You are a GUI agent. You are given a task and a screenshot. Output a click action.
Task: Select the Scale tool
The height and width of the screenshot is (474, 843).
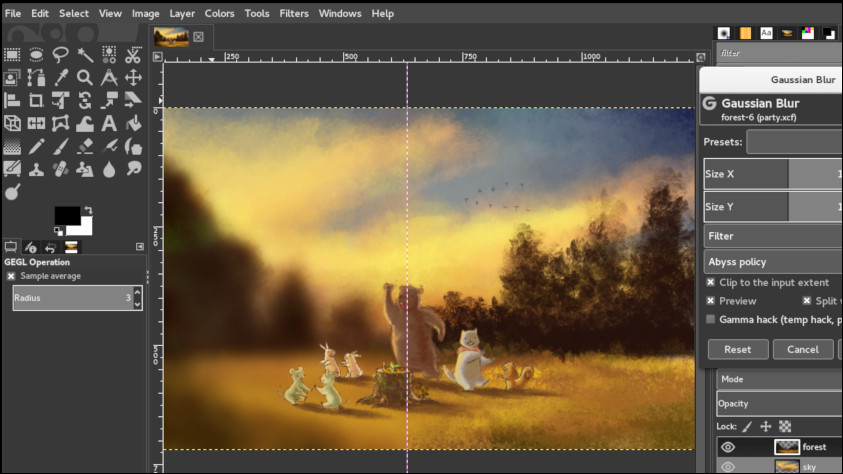109,100
